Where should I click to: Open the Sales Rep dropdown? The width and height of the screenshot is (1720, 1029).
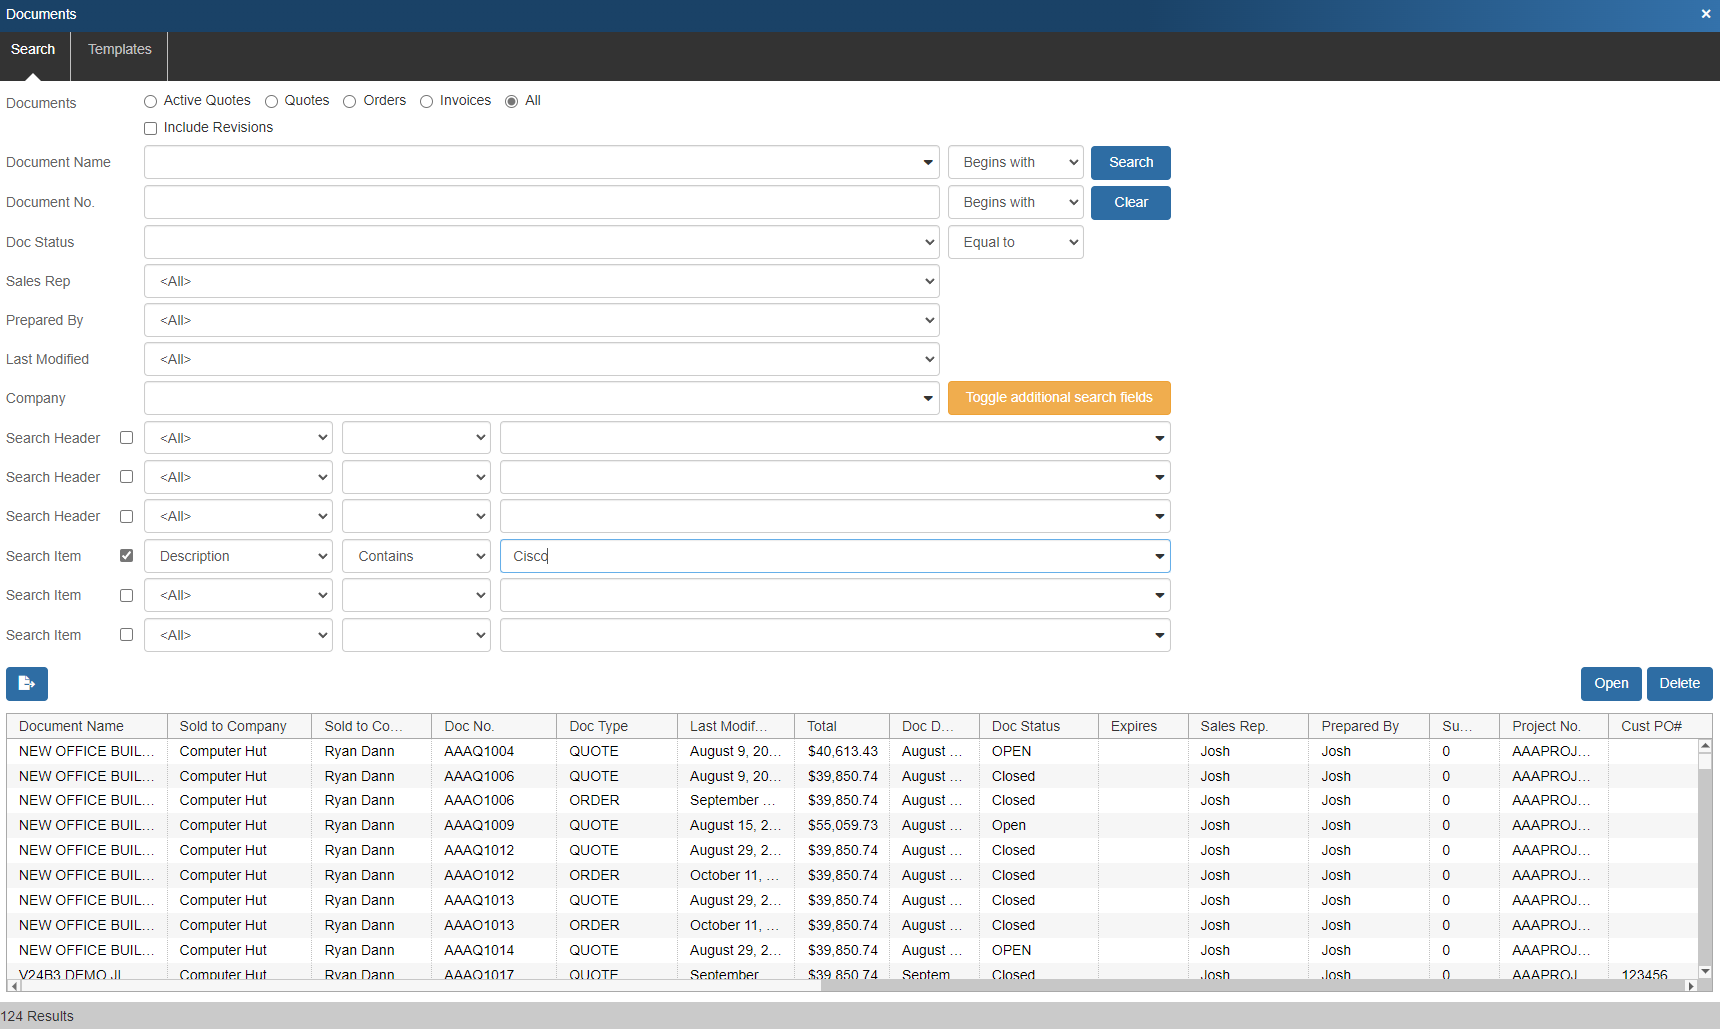(x=541, y=282)
